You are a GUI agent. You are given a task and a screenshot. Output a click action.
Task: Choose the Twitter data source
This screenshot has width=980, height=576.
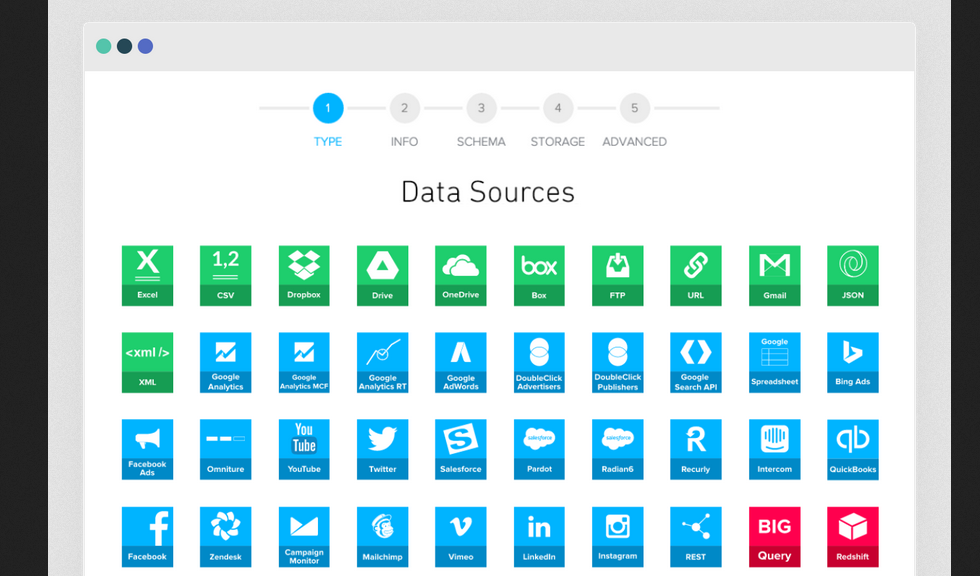pyautogui.click(x=382, y=449)
